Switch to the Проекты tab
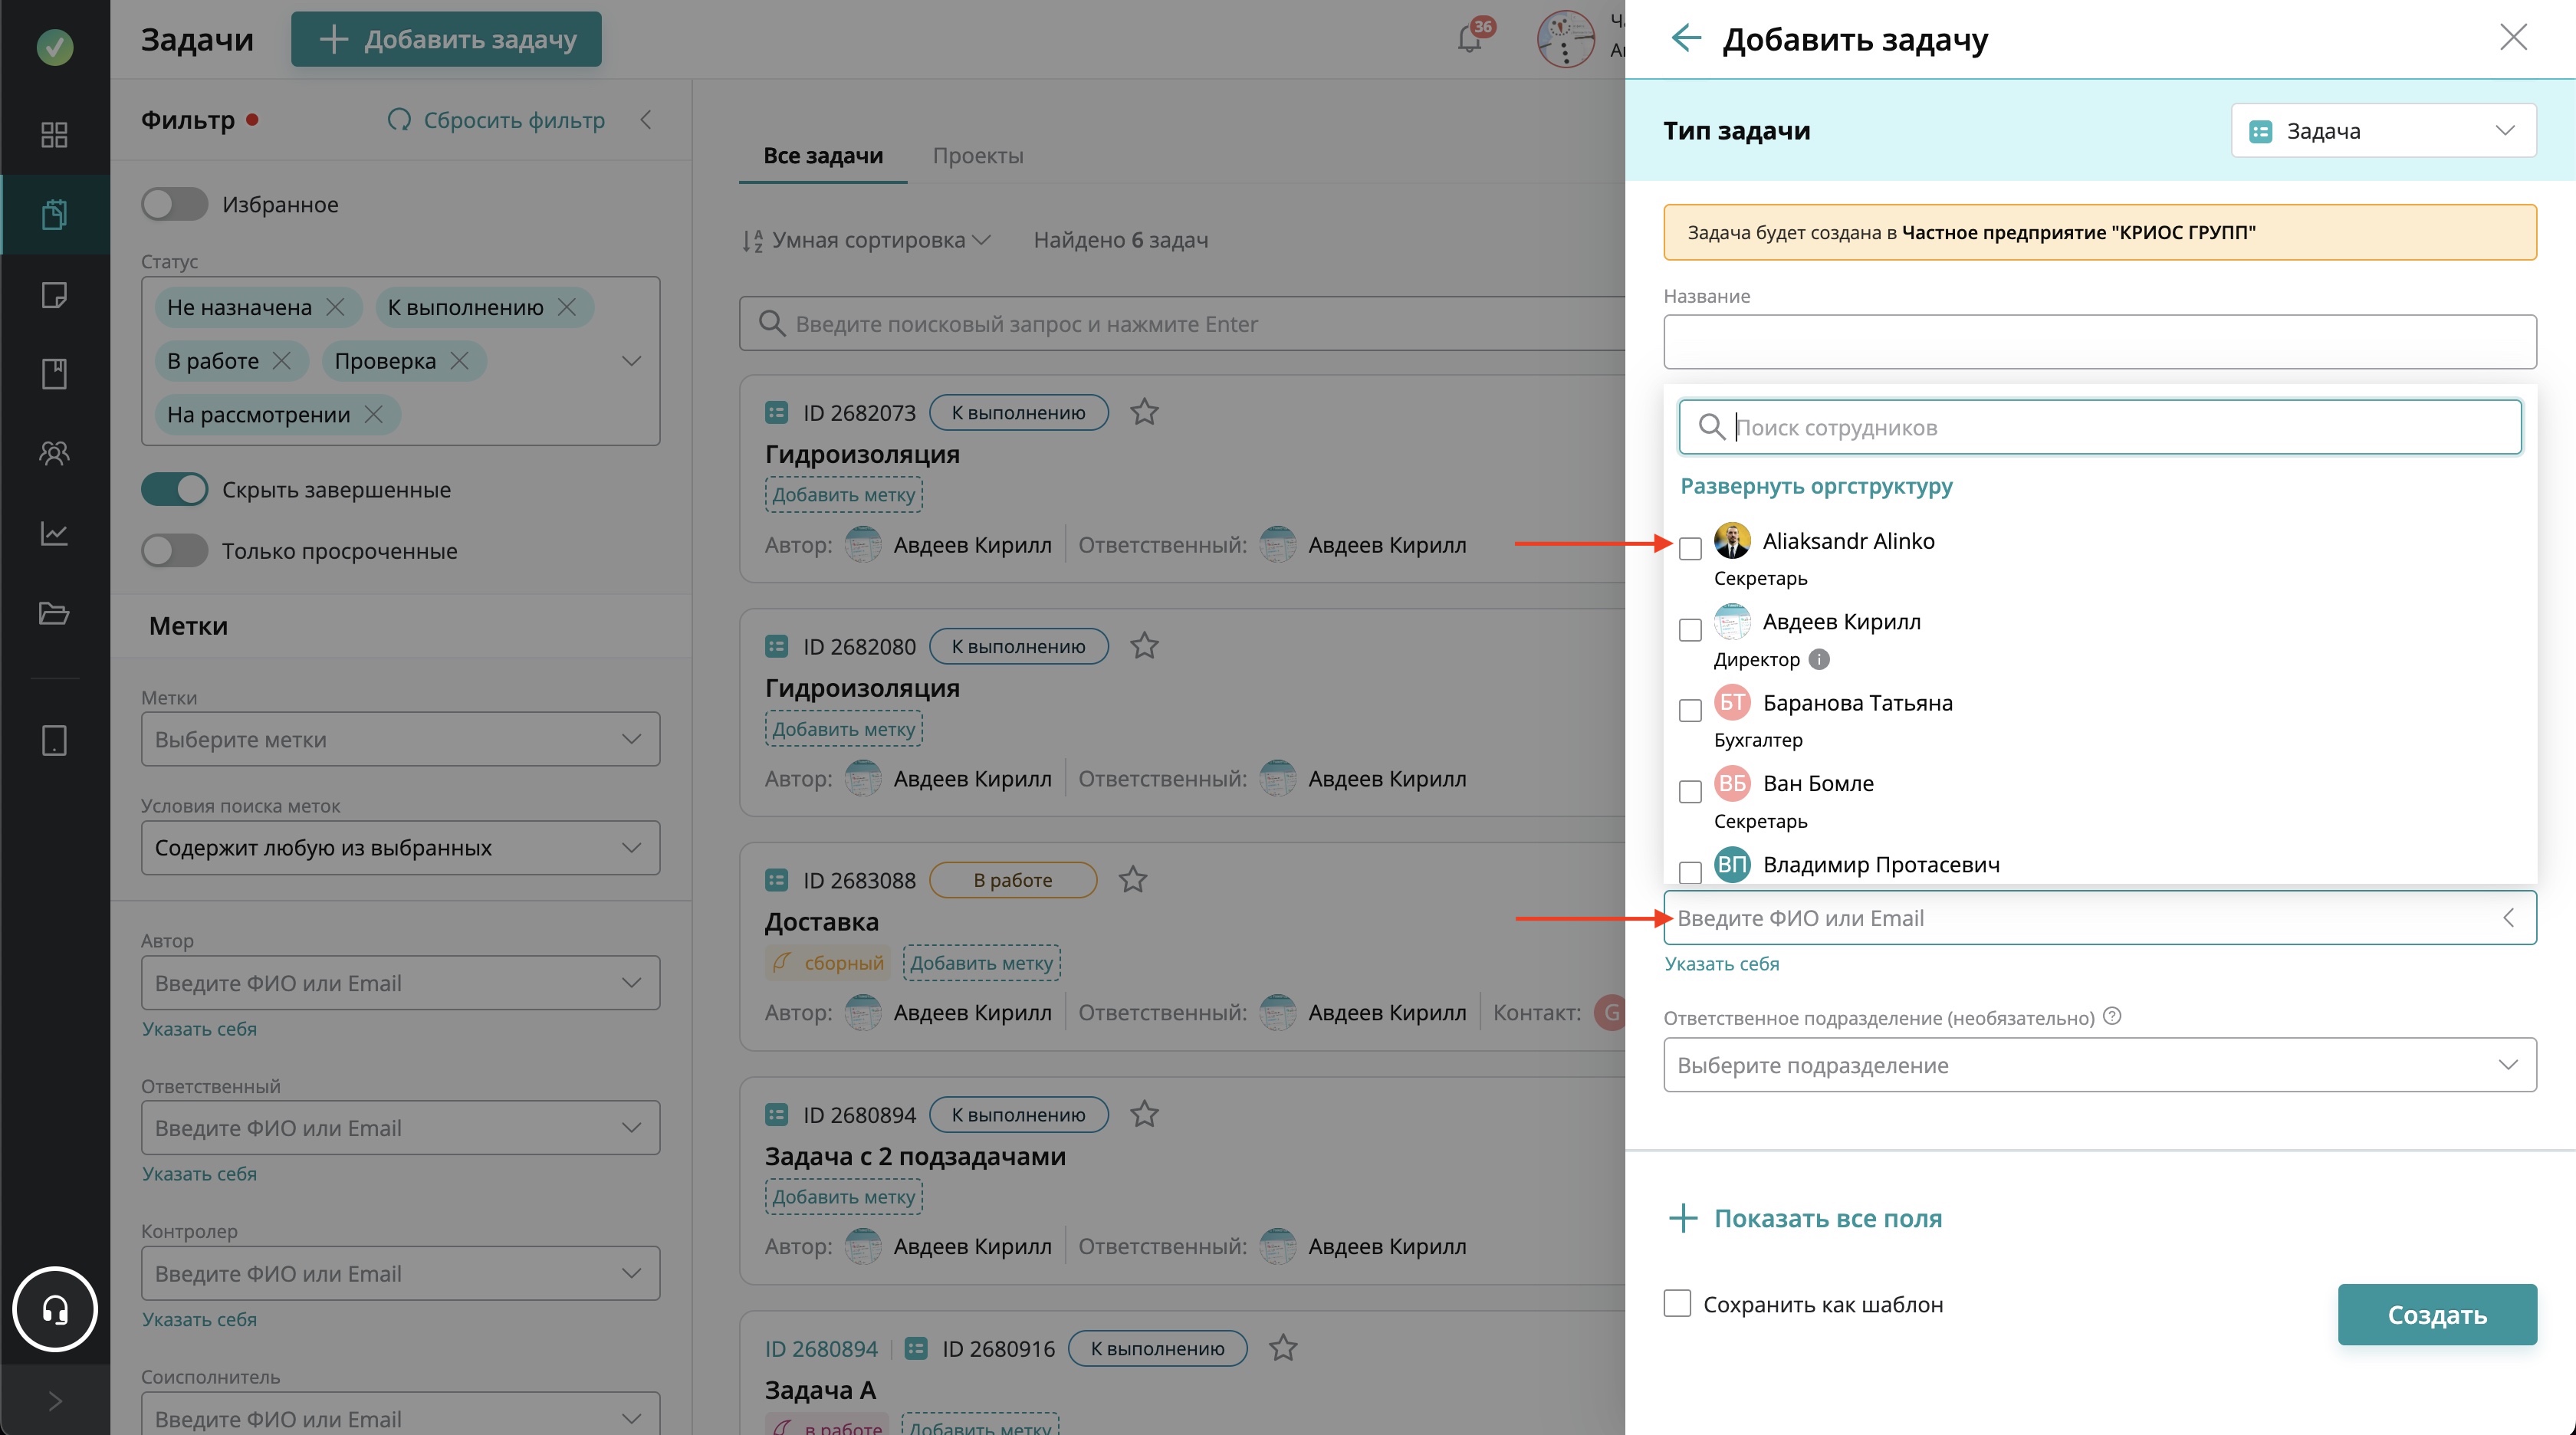2576x1435 pixels. 977,156
